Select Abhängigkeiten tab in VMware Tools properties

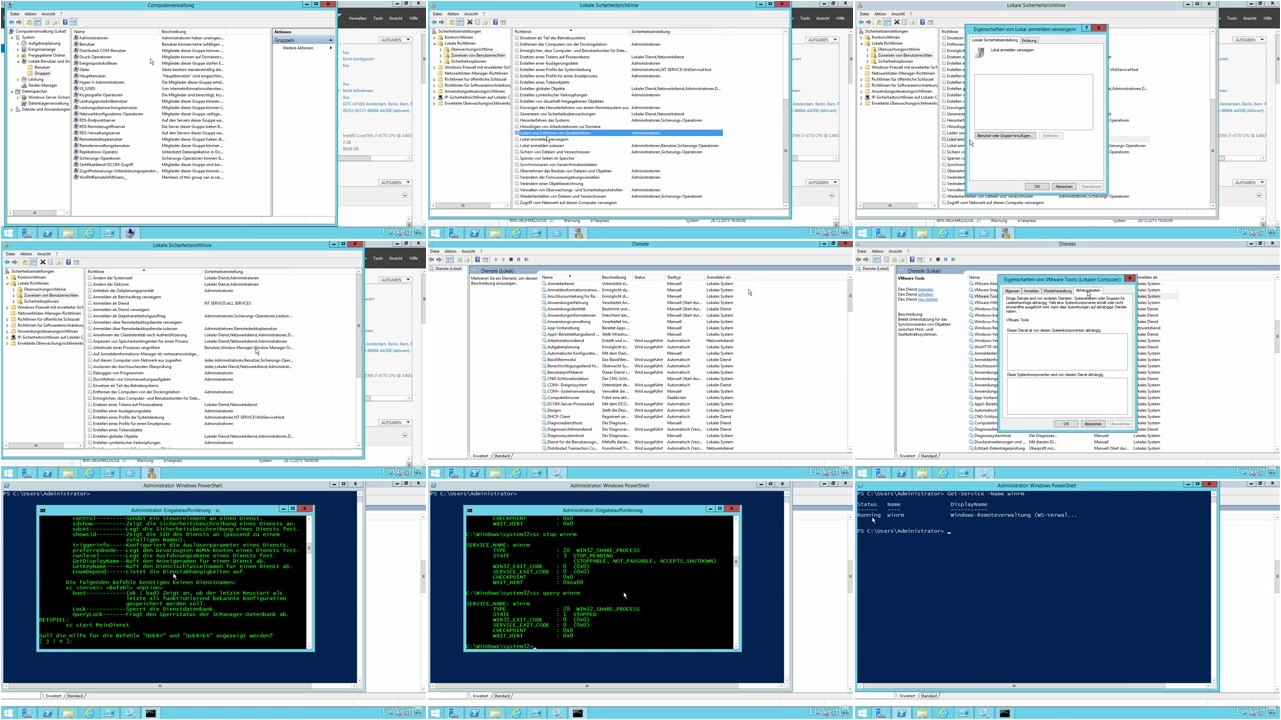1088,290
